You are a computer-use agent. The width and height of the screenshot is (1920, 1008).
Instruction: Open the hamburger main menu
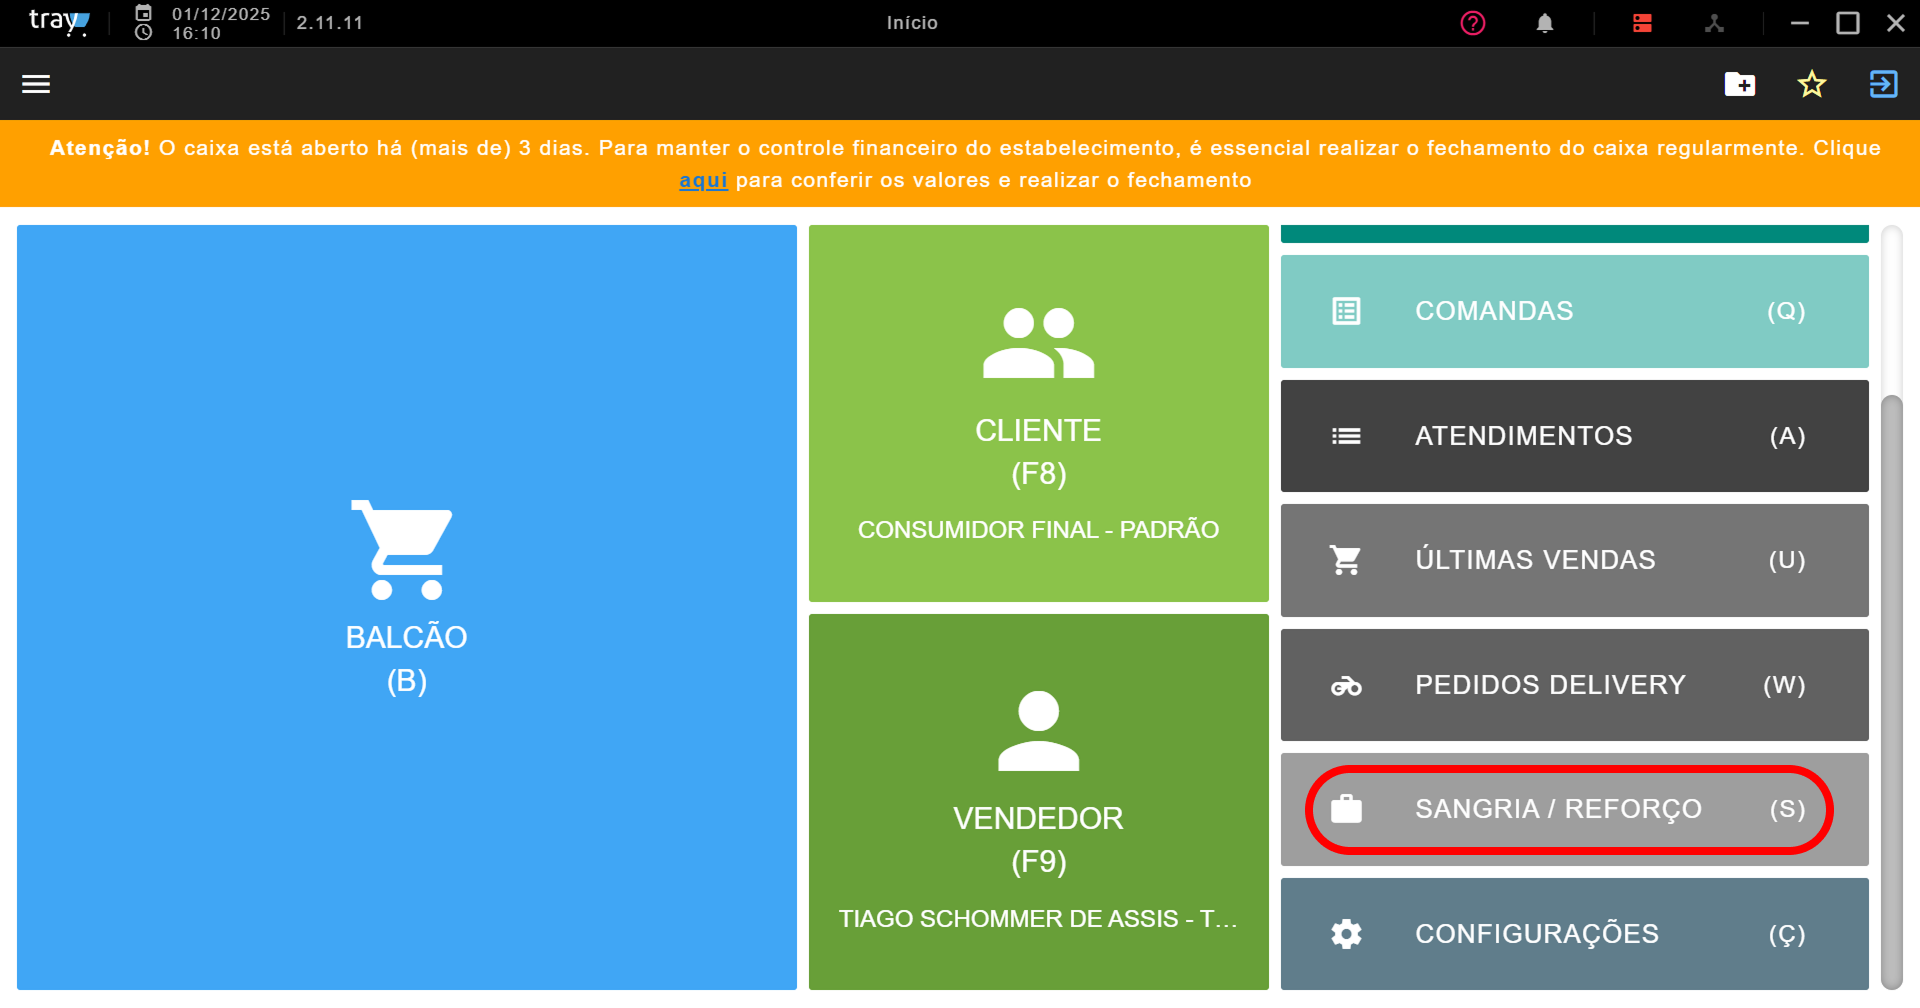click(x=36, y=84)
